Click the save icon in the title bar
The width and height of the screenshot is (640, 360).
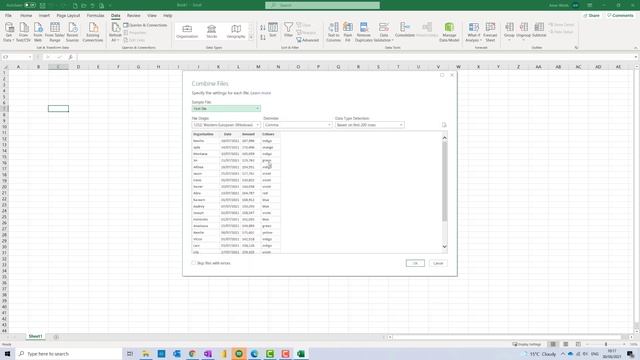click(42, 5)
